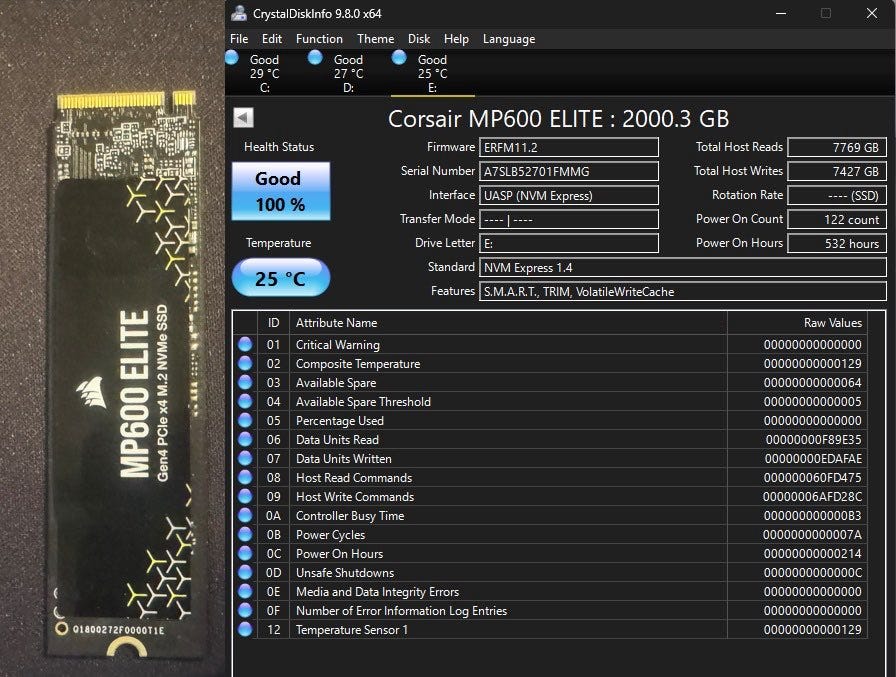
Task: Click Power On Count value 122 count
Action: (837, 219)
